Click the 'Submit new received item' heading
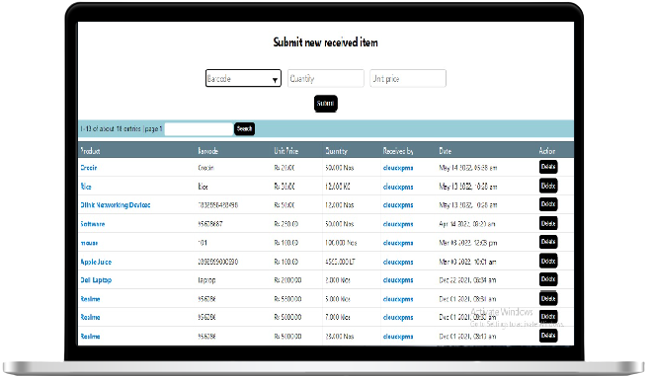This screenshot has height=383, width=652. click(326, 42)
